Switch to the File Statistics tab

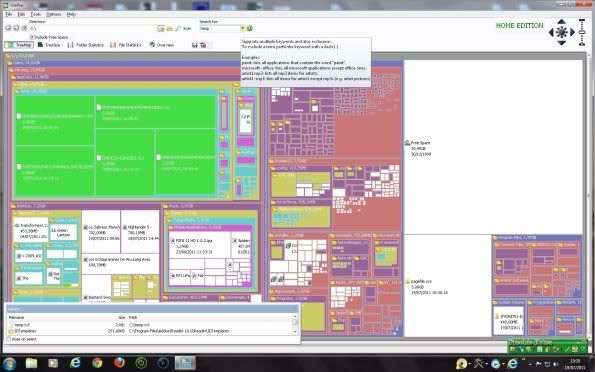tap(126, 45)
